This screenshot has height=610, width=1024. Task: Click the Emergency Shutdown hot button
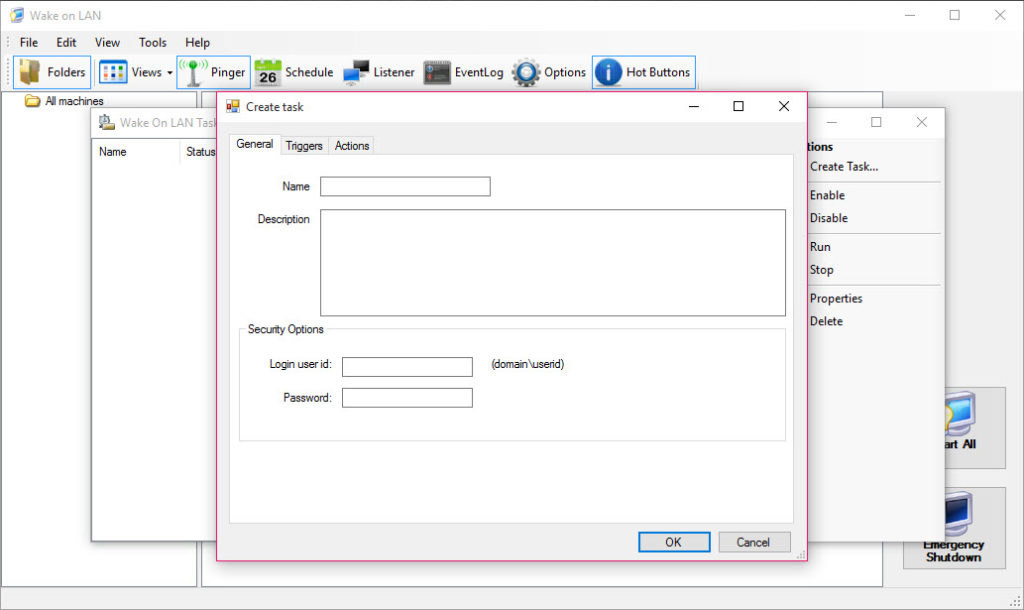click(x=954, y=528)
